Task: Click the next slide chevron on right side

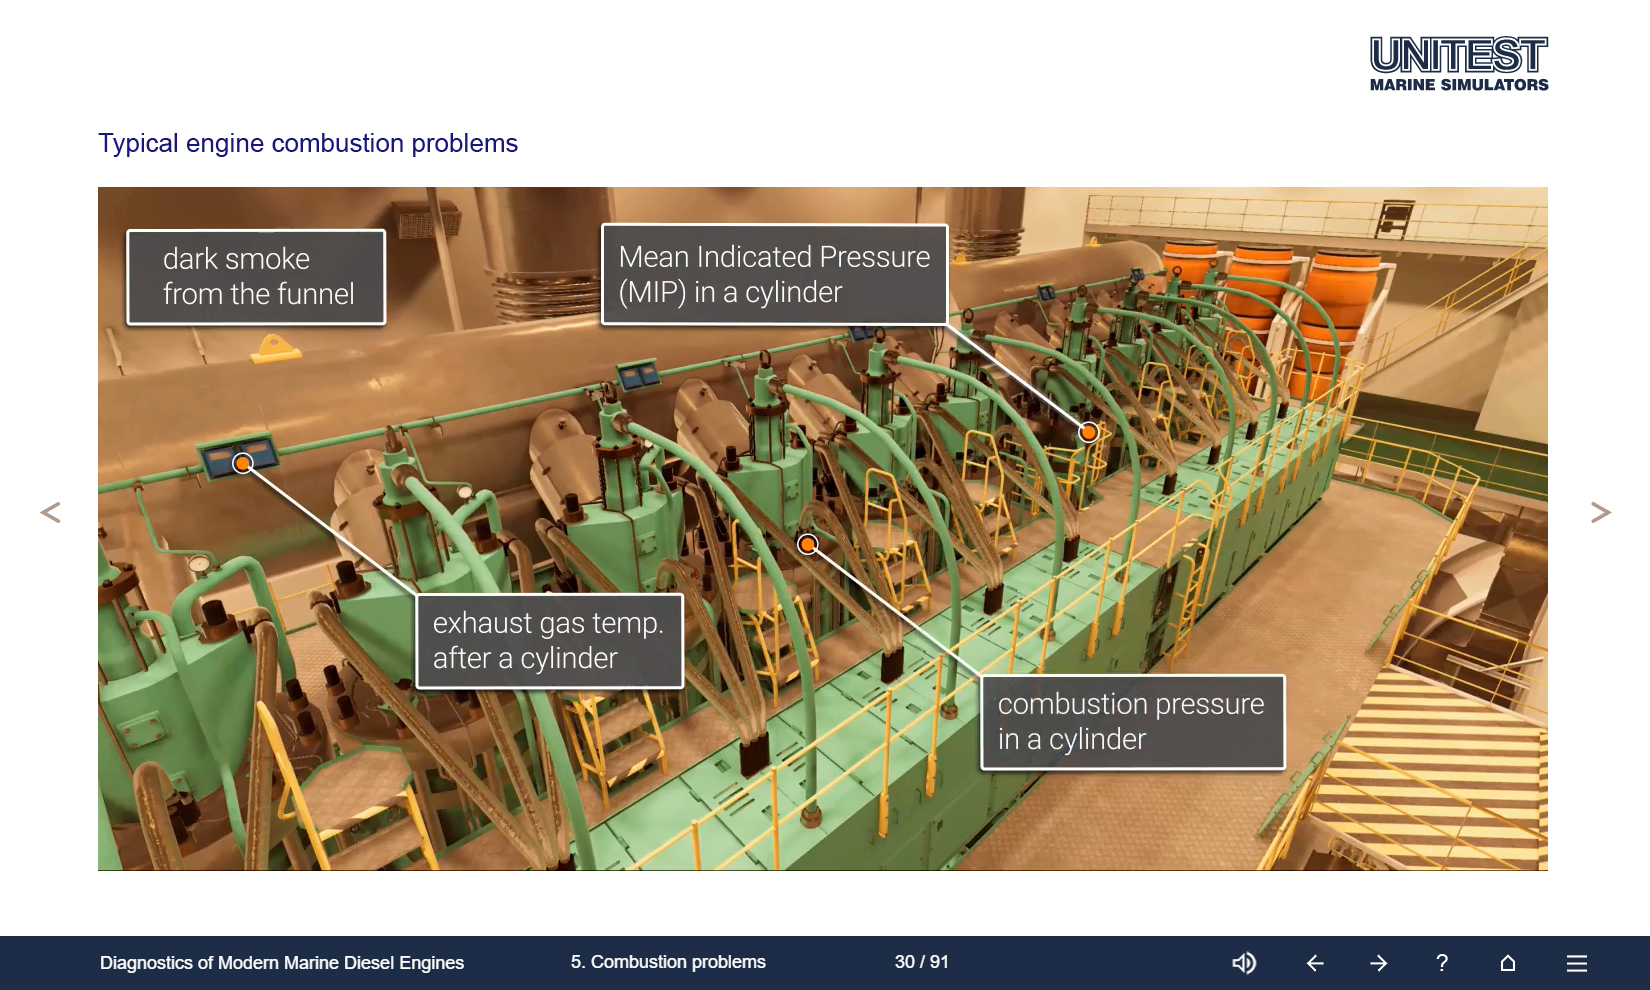Action: (x=1600, y=512)
